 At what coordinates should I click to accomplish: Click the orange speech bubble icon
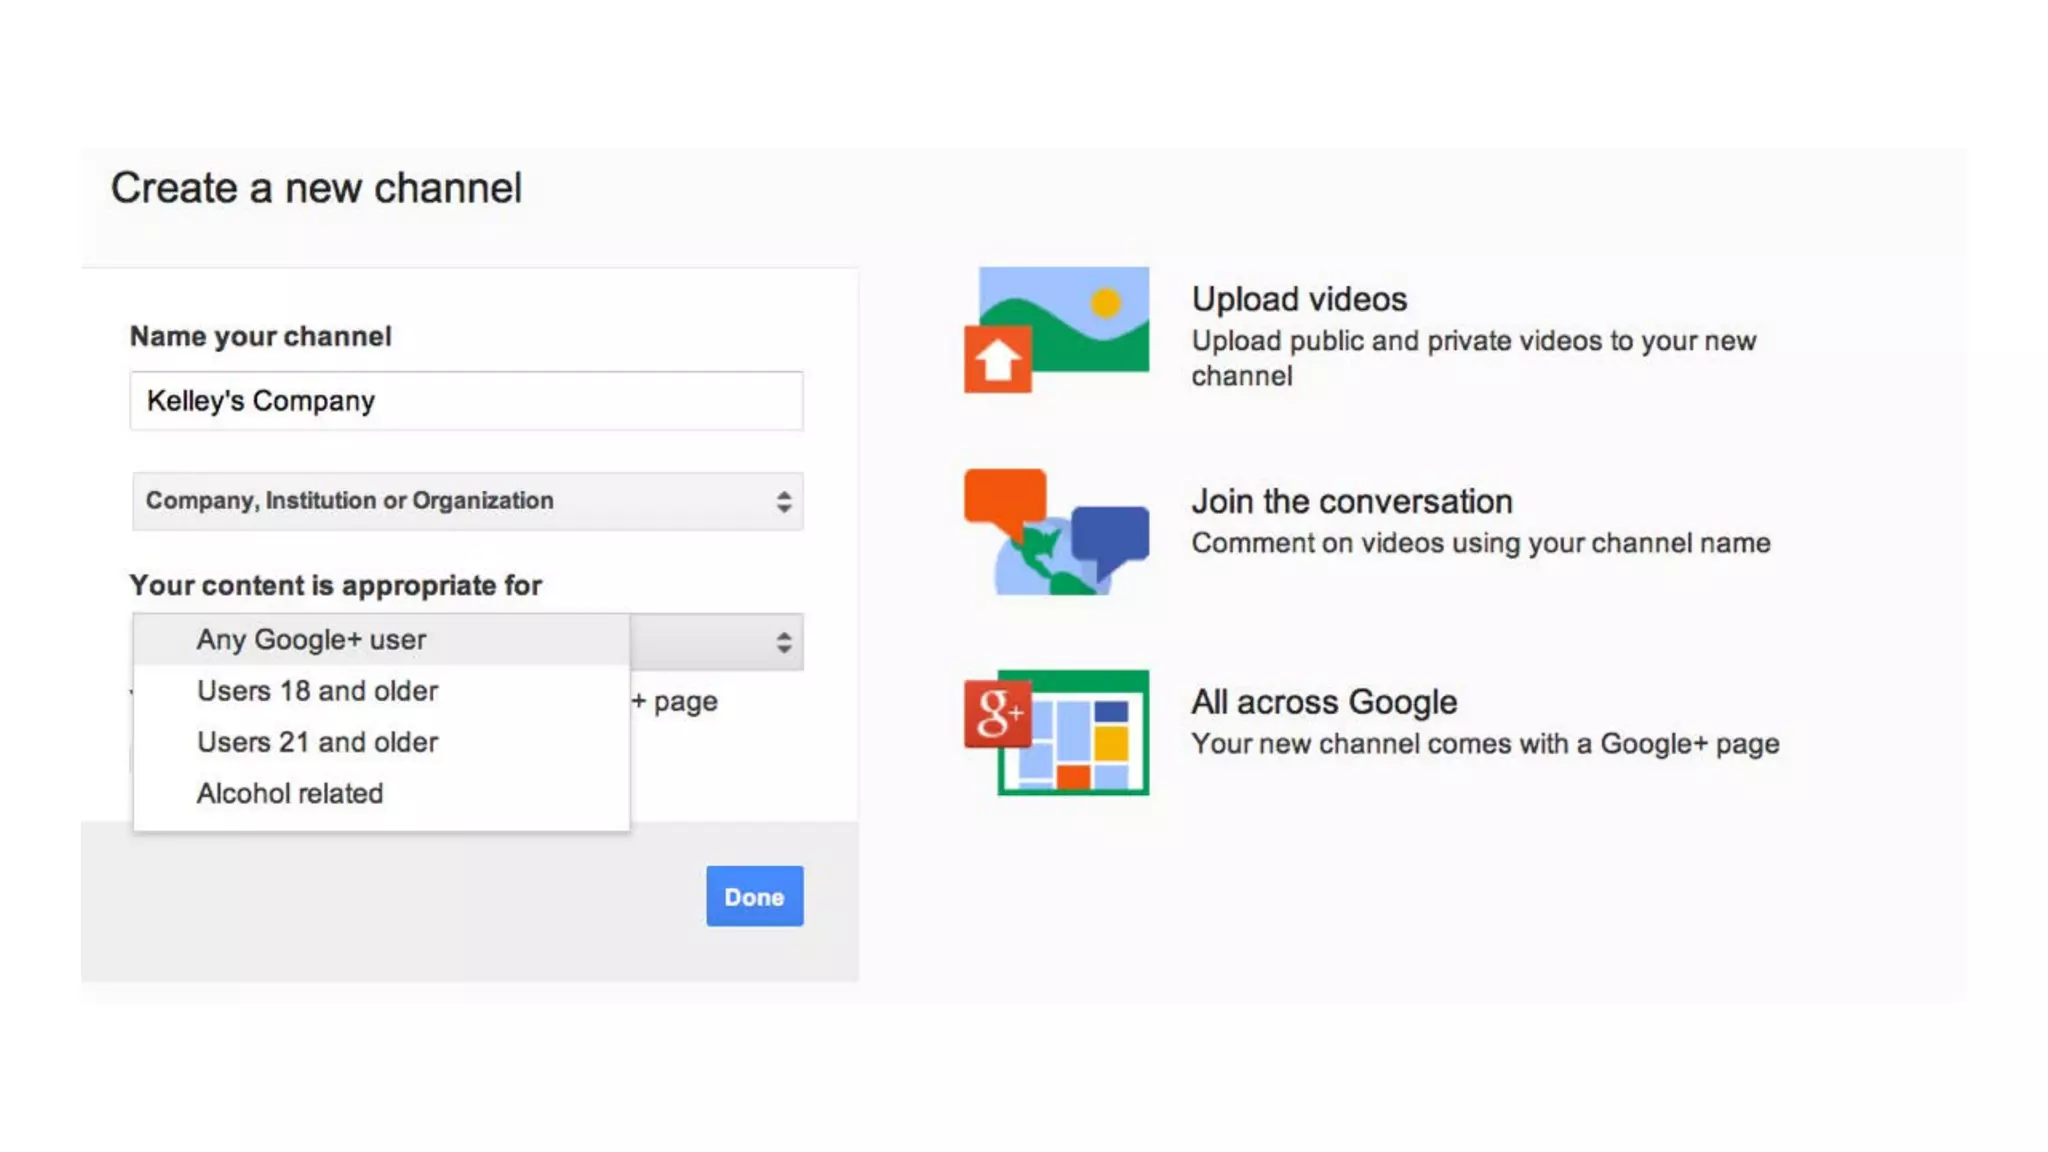coord(1004,498)
